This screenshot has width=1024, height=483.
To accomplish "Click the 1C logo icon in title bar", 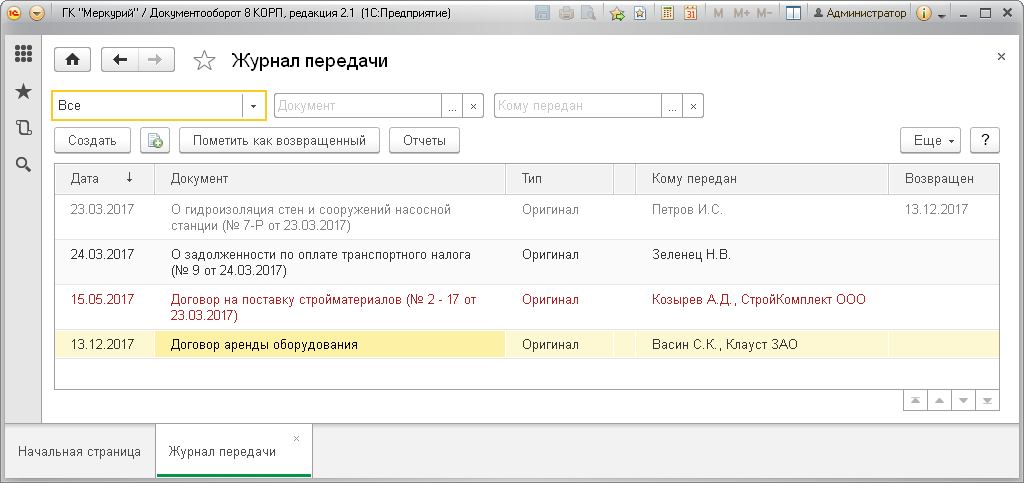I will point(14,13).
